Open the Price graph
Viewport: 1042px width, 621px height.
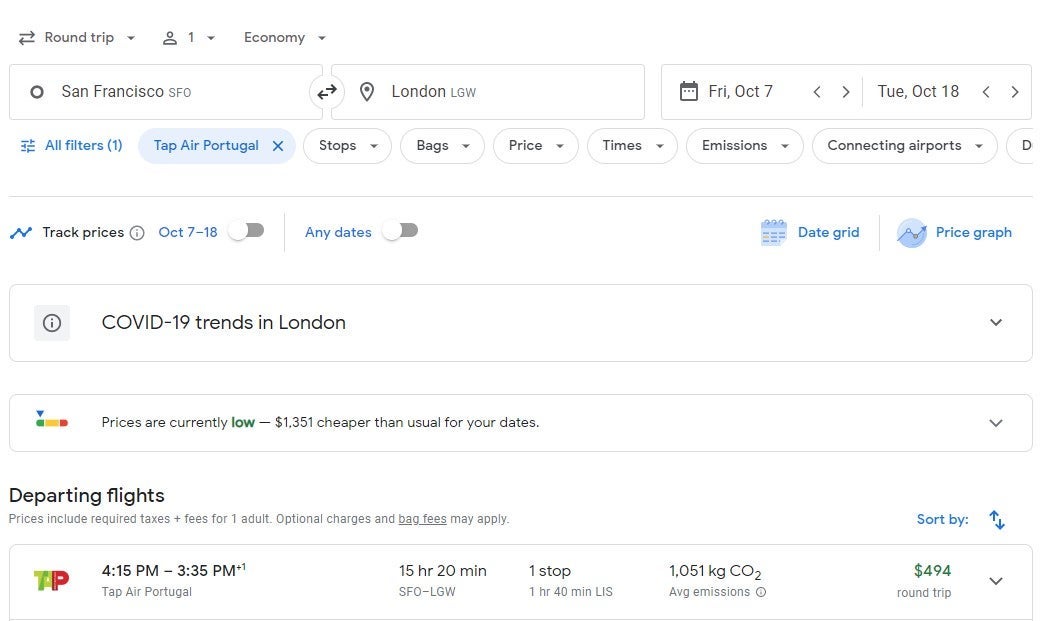[x=955, y=232]
